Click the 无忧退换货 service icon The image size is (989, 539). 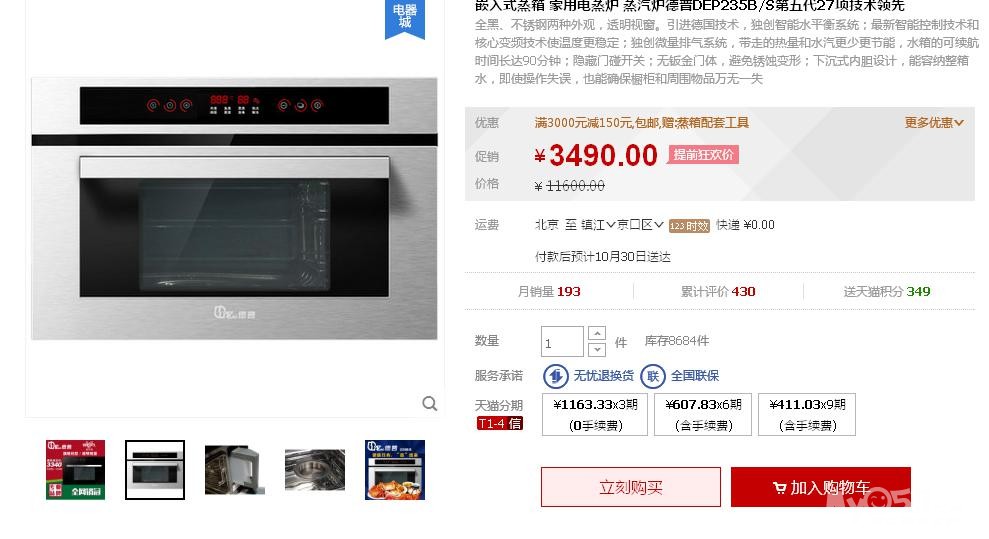click(556, 376)
